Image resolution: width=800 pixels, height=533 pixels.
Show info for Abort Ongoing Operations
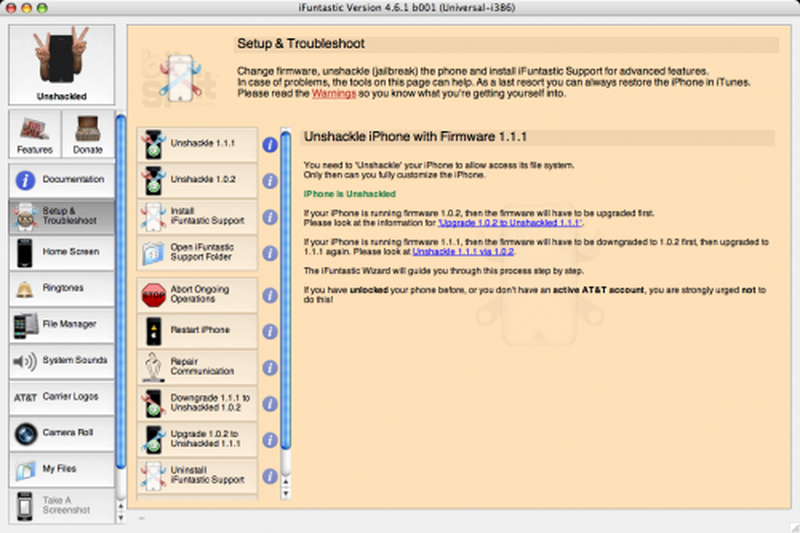point(270,295)
